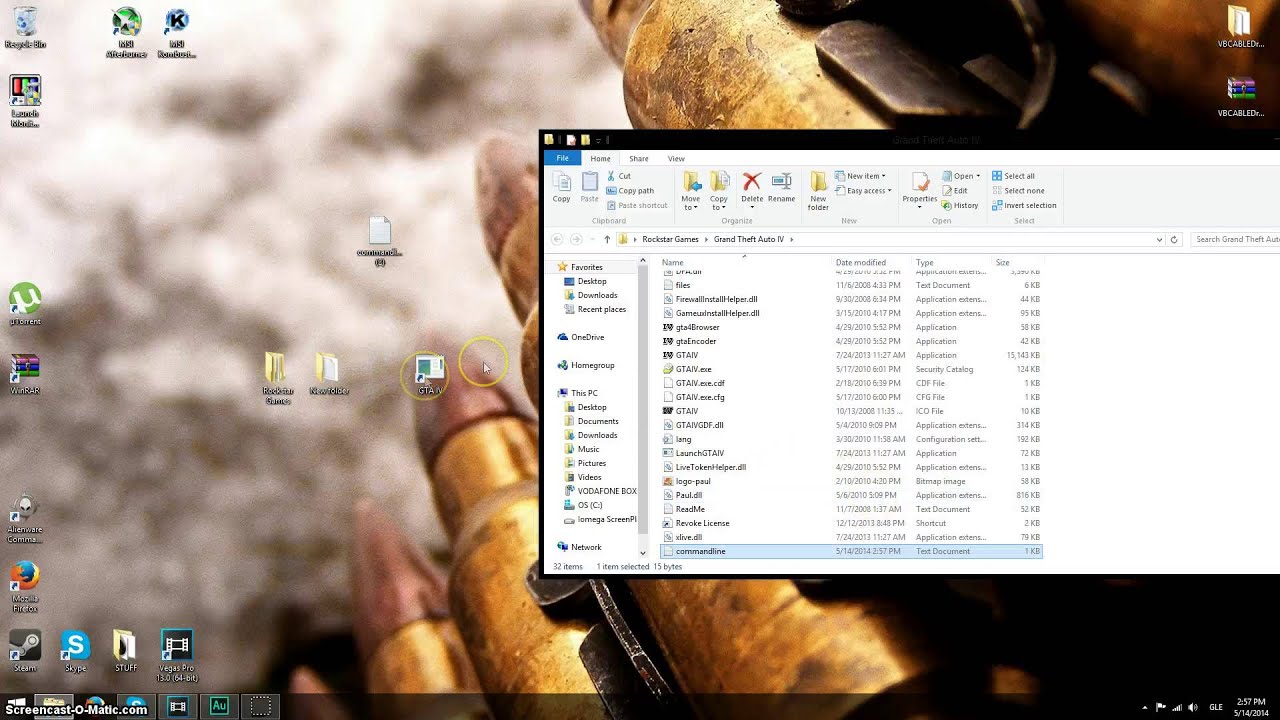Image resolution: width=1280 pixels, height=720 pixels.
Task: Expand the address bar history dropdown
Action: coord(1159,239)
